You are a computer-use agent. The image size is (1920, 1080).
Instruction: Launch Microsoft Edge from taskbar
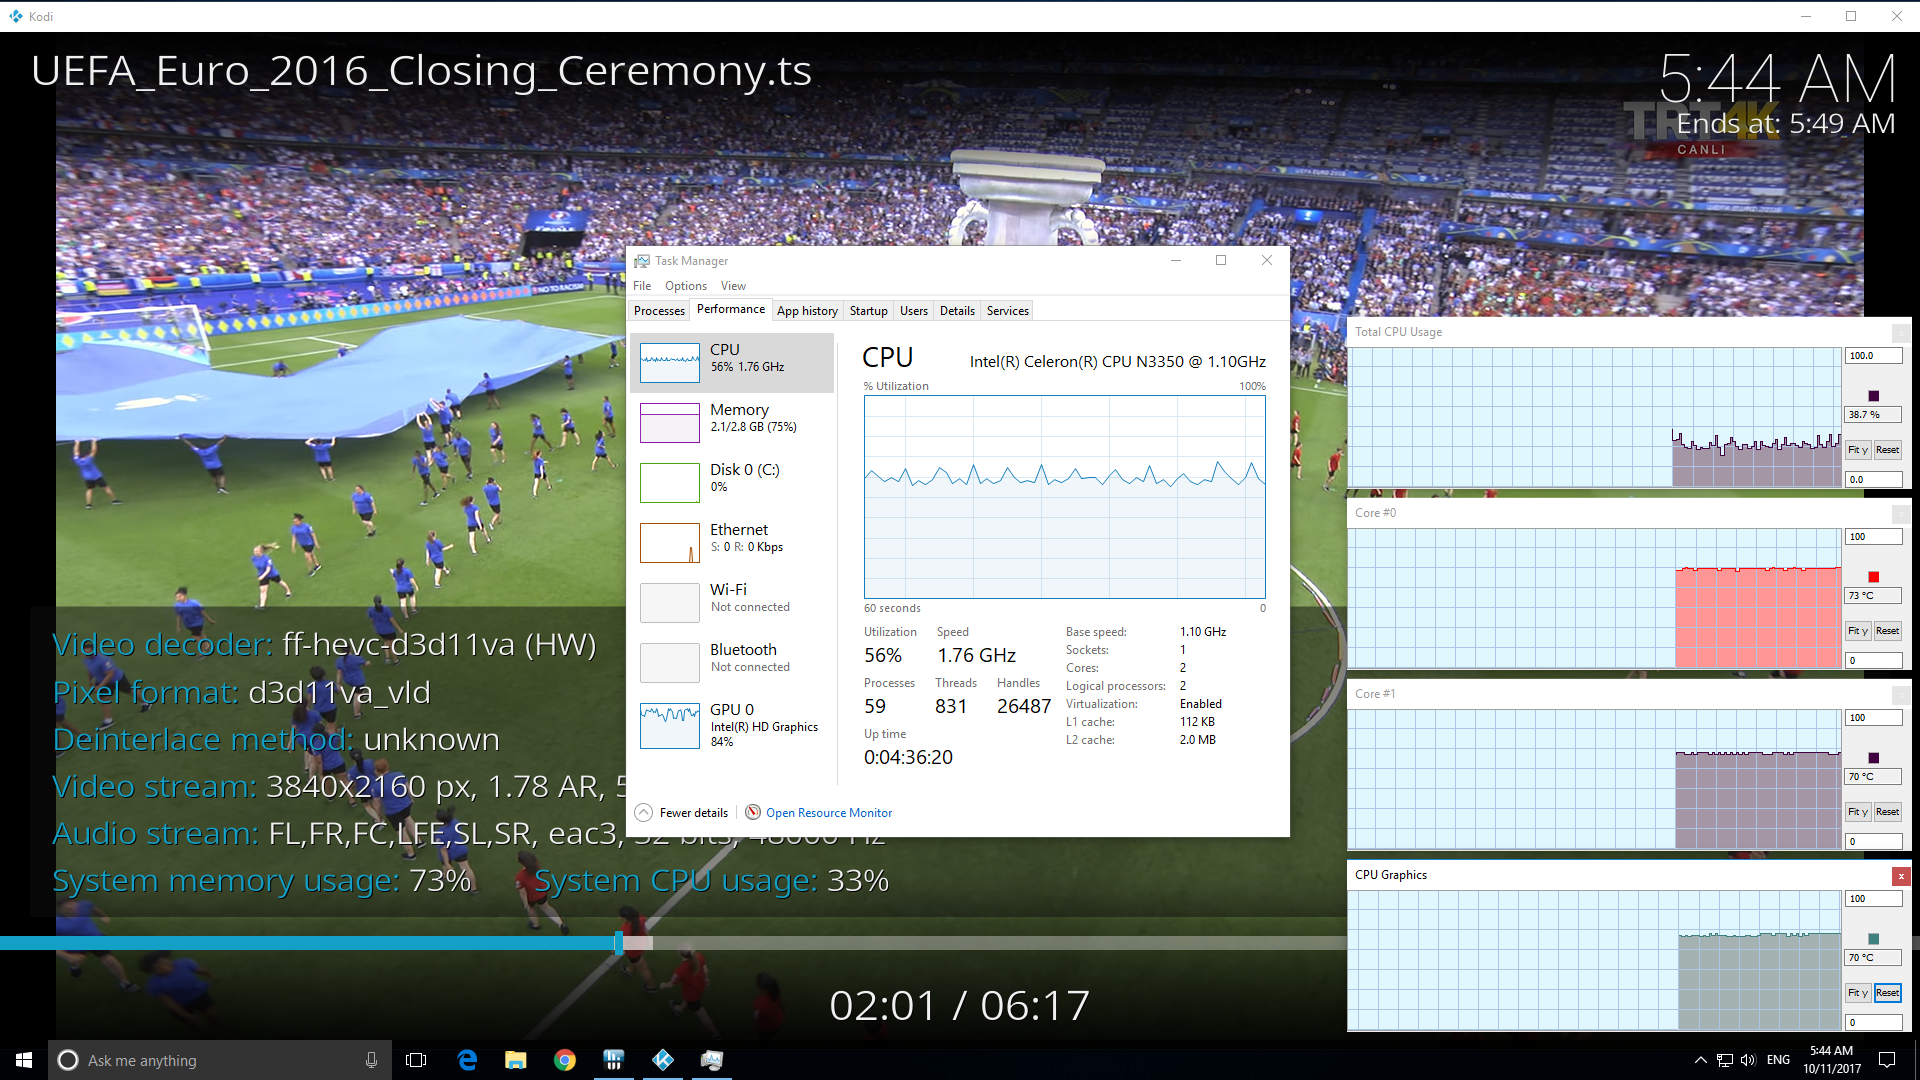pos(467,1060)
